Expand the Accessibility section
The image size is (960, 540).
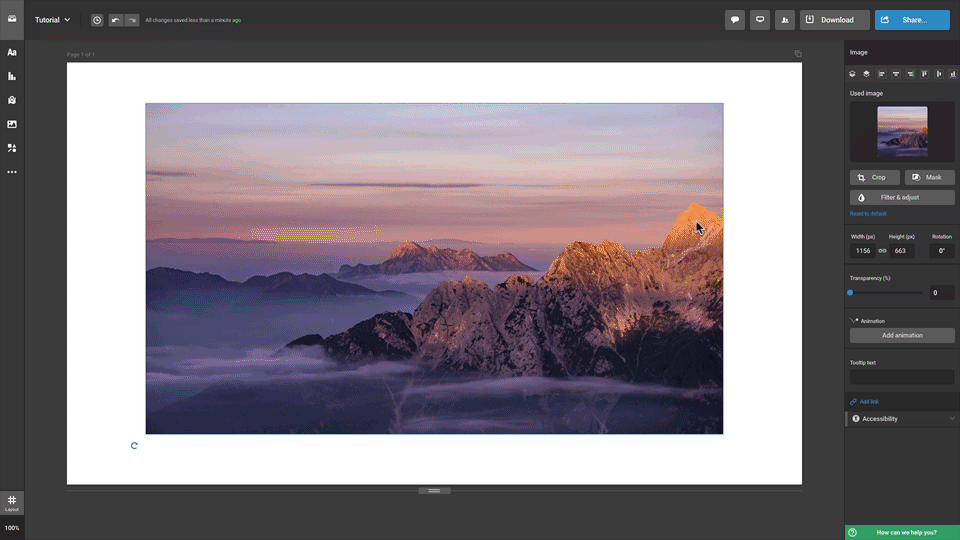tap(902, 419)
